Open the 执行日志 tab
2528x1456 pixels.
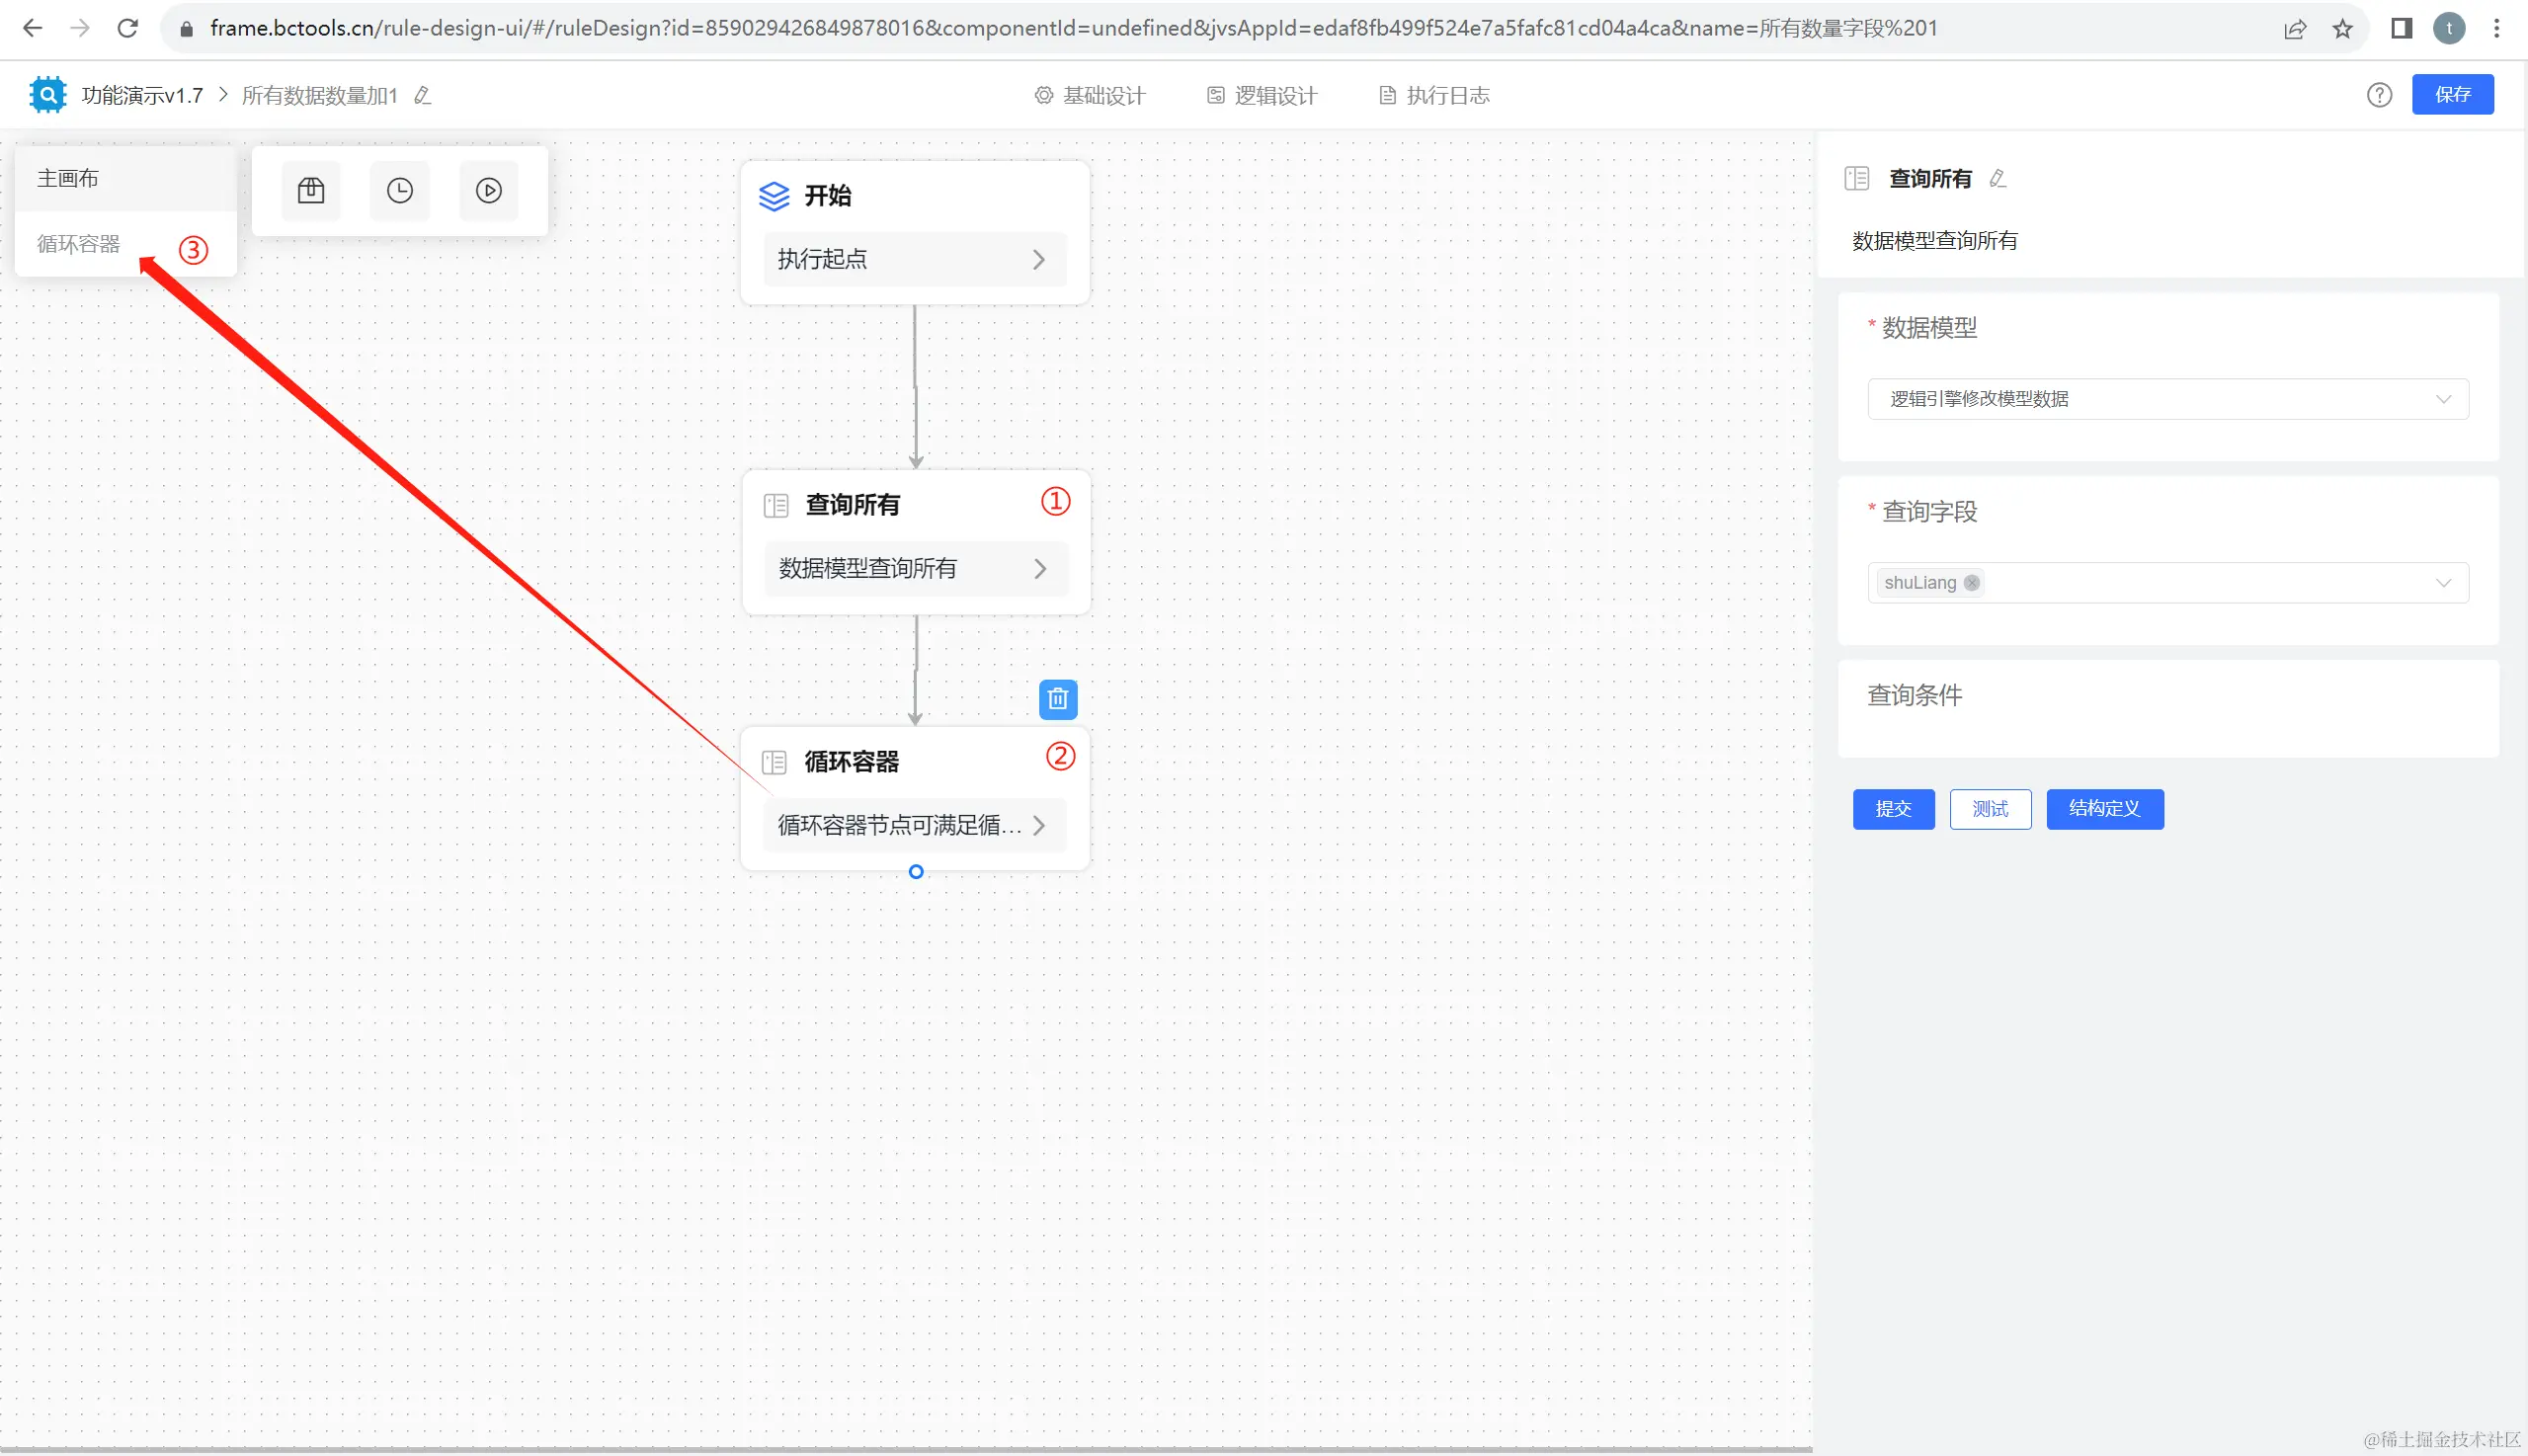coord(1434,95)
